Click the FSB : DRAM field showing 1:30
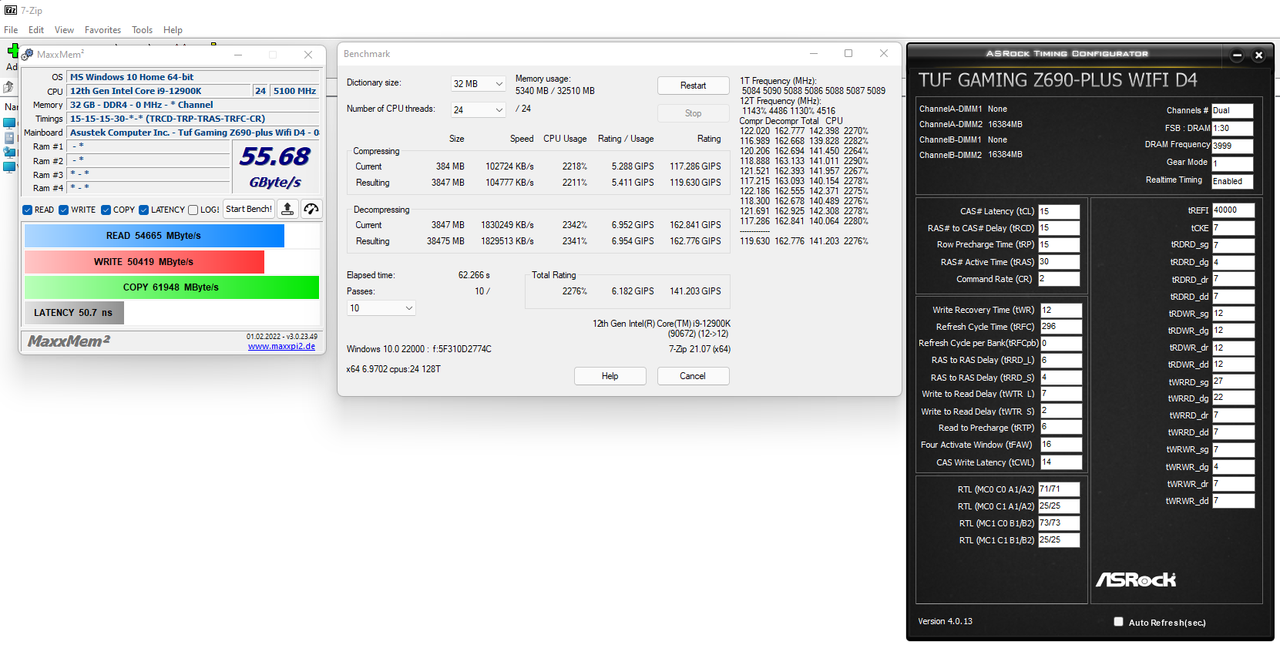This screenshot has height=645, width=1280. click(1232, 128)
